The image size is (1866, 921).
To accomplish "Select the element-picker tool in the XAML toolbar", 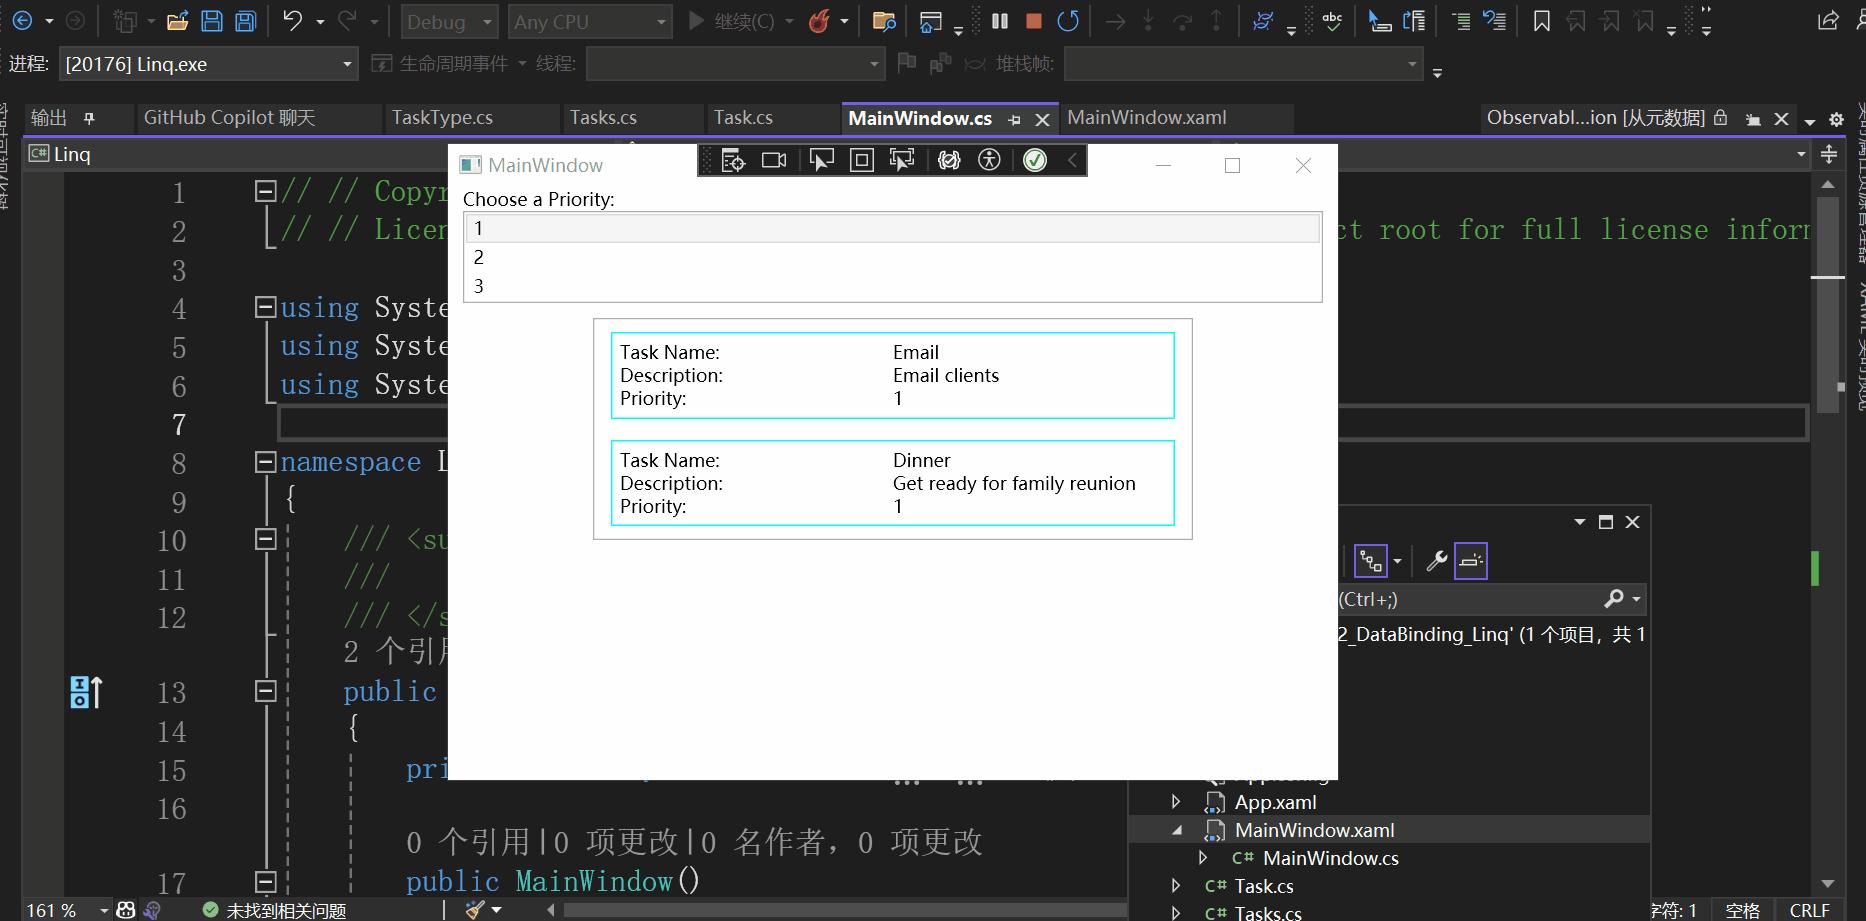I will click(x=822, y=160).
